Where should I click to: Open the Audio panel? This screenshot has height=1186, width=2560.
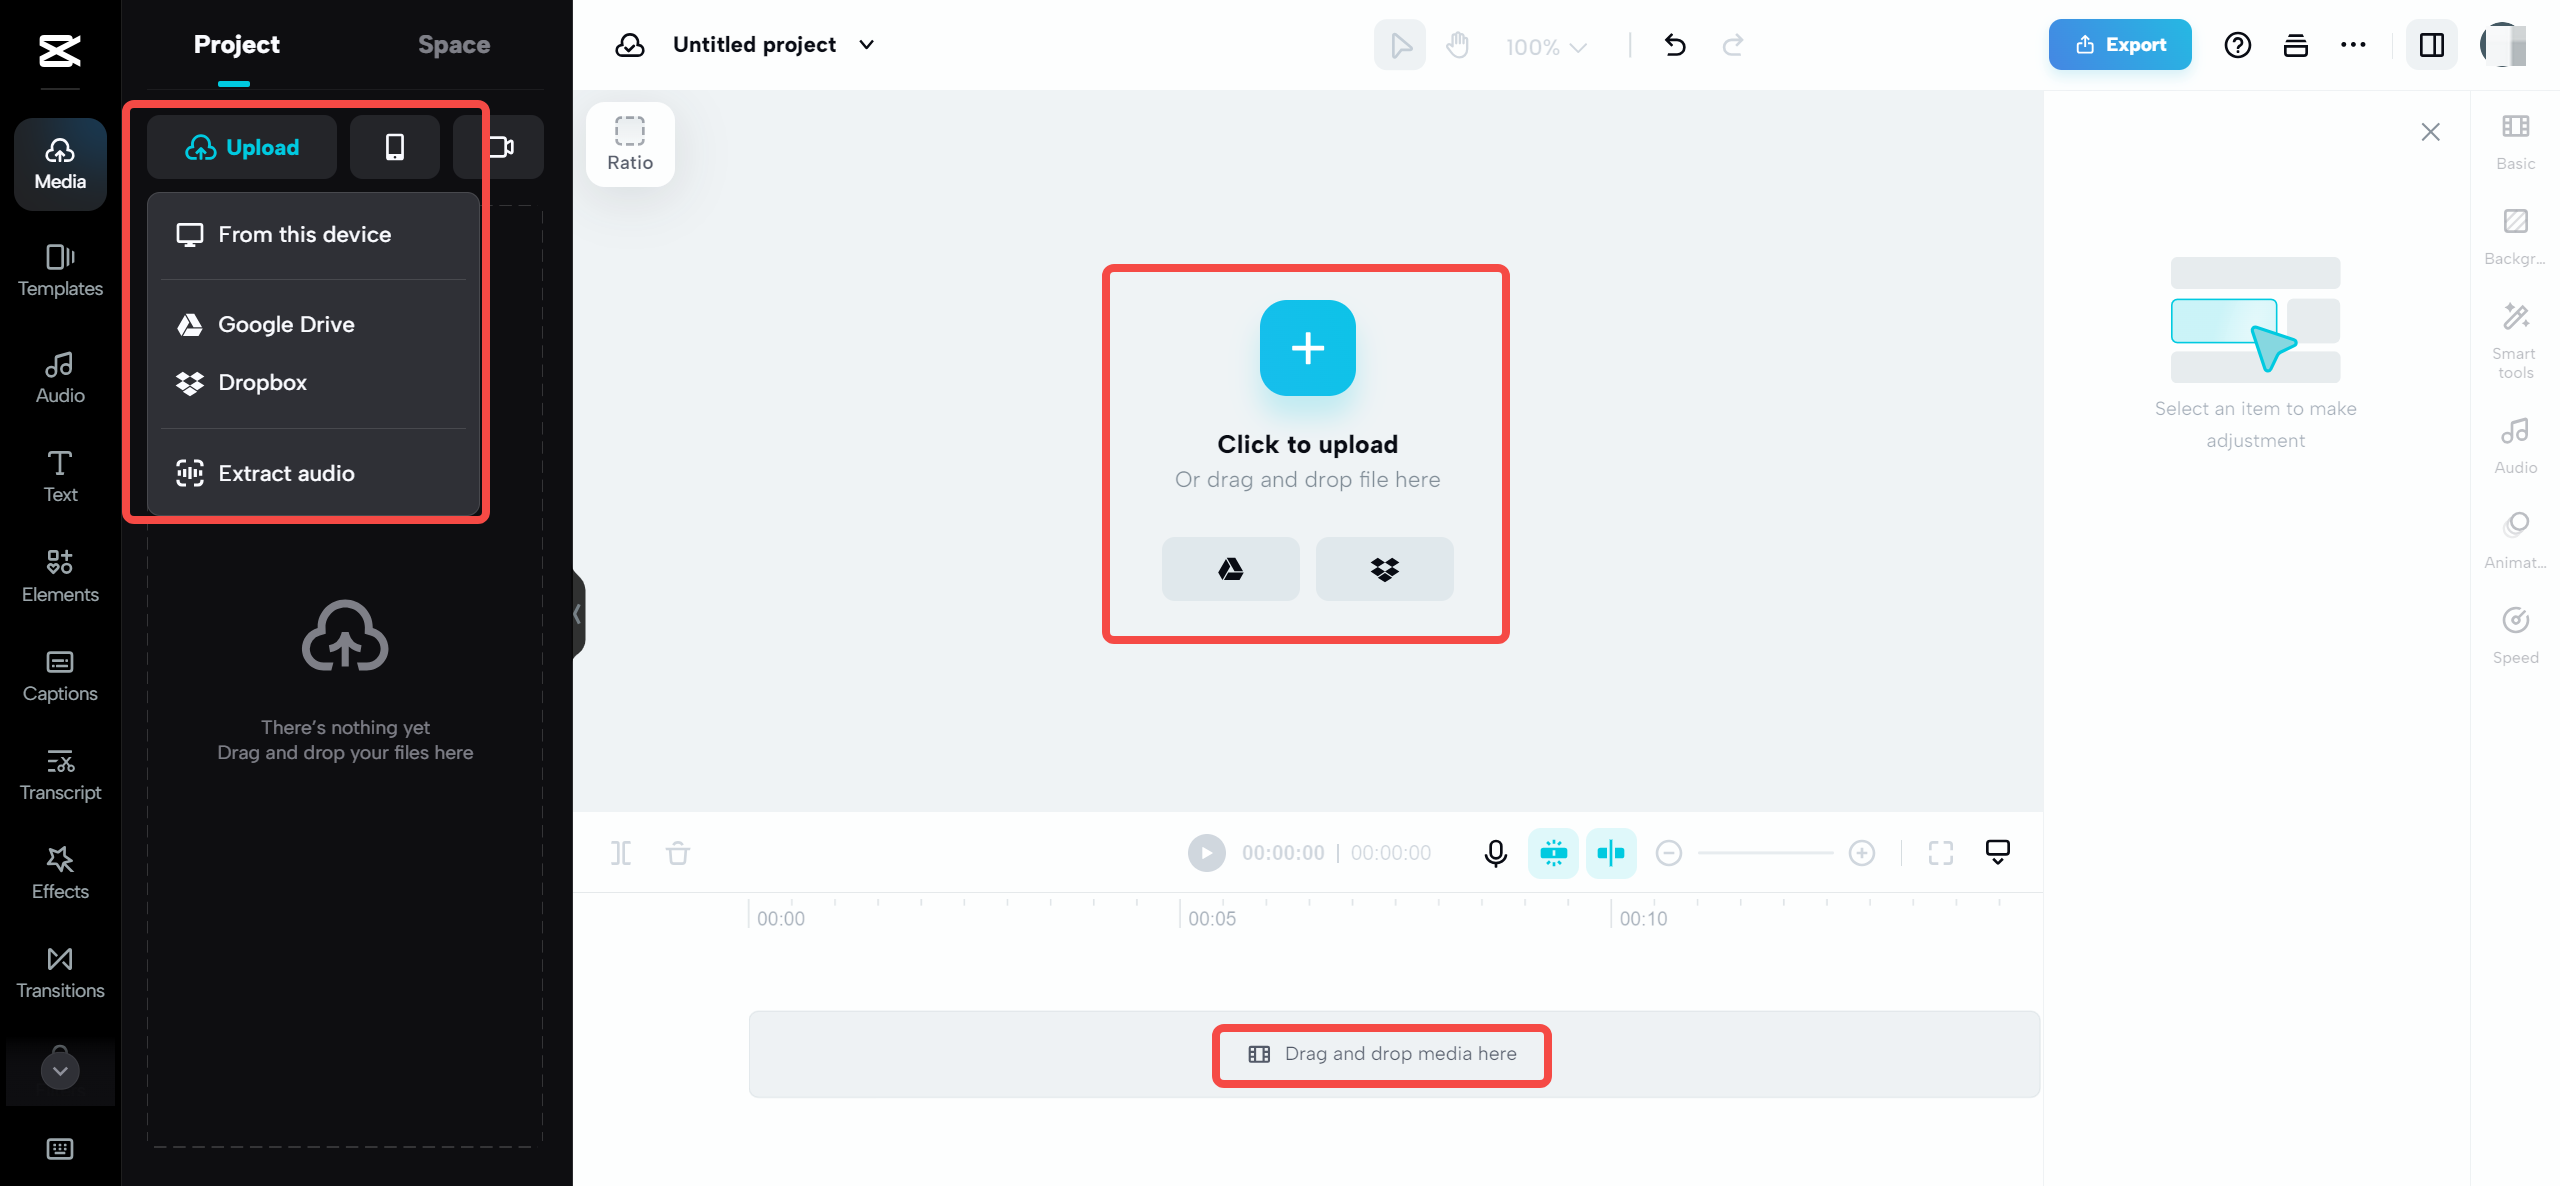coord(60,376)
